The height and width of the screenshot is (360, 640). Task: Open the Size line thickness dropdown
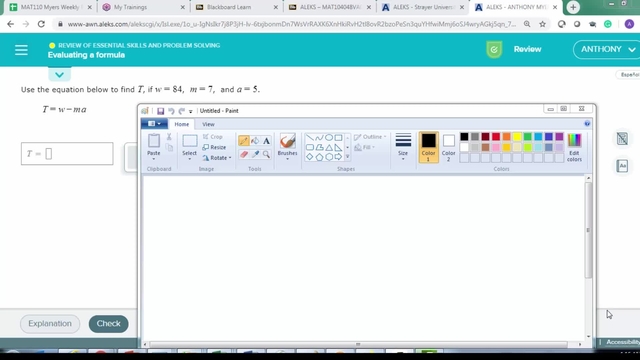403,147
